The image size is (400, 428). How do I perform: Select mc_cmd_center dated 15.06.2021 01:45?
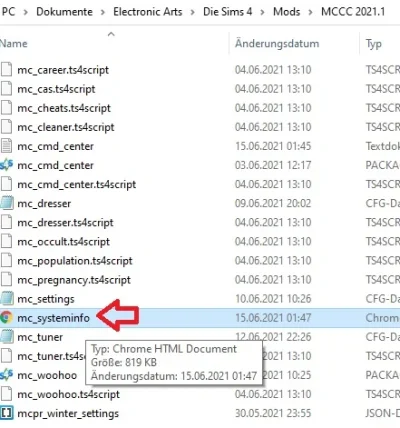(55, 146)
